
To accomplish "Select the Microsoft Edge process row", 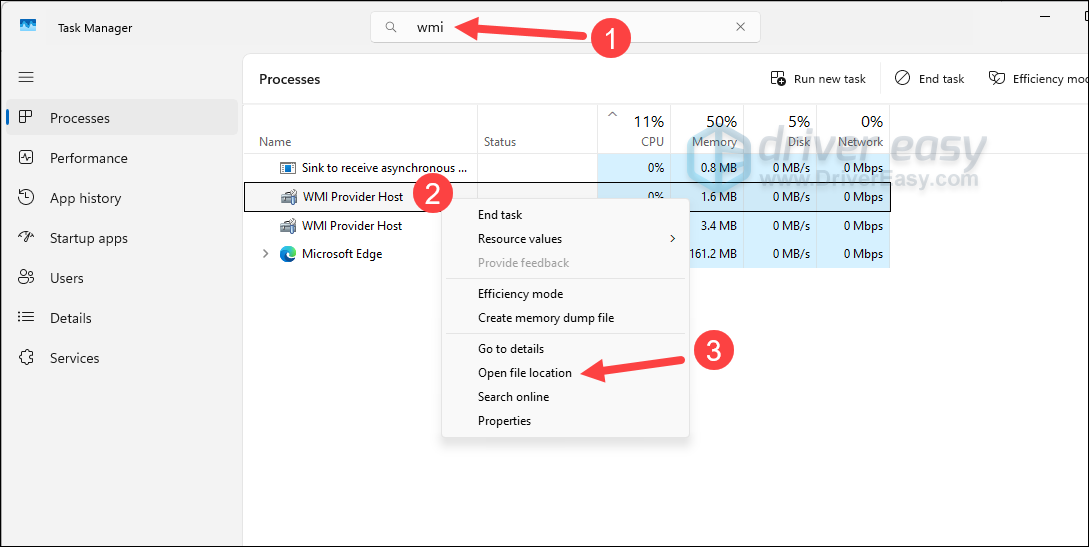I will 567,254.
